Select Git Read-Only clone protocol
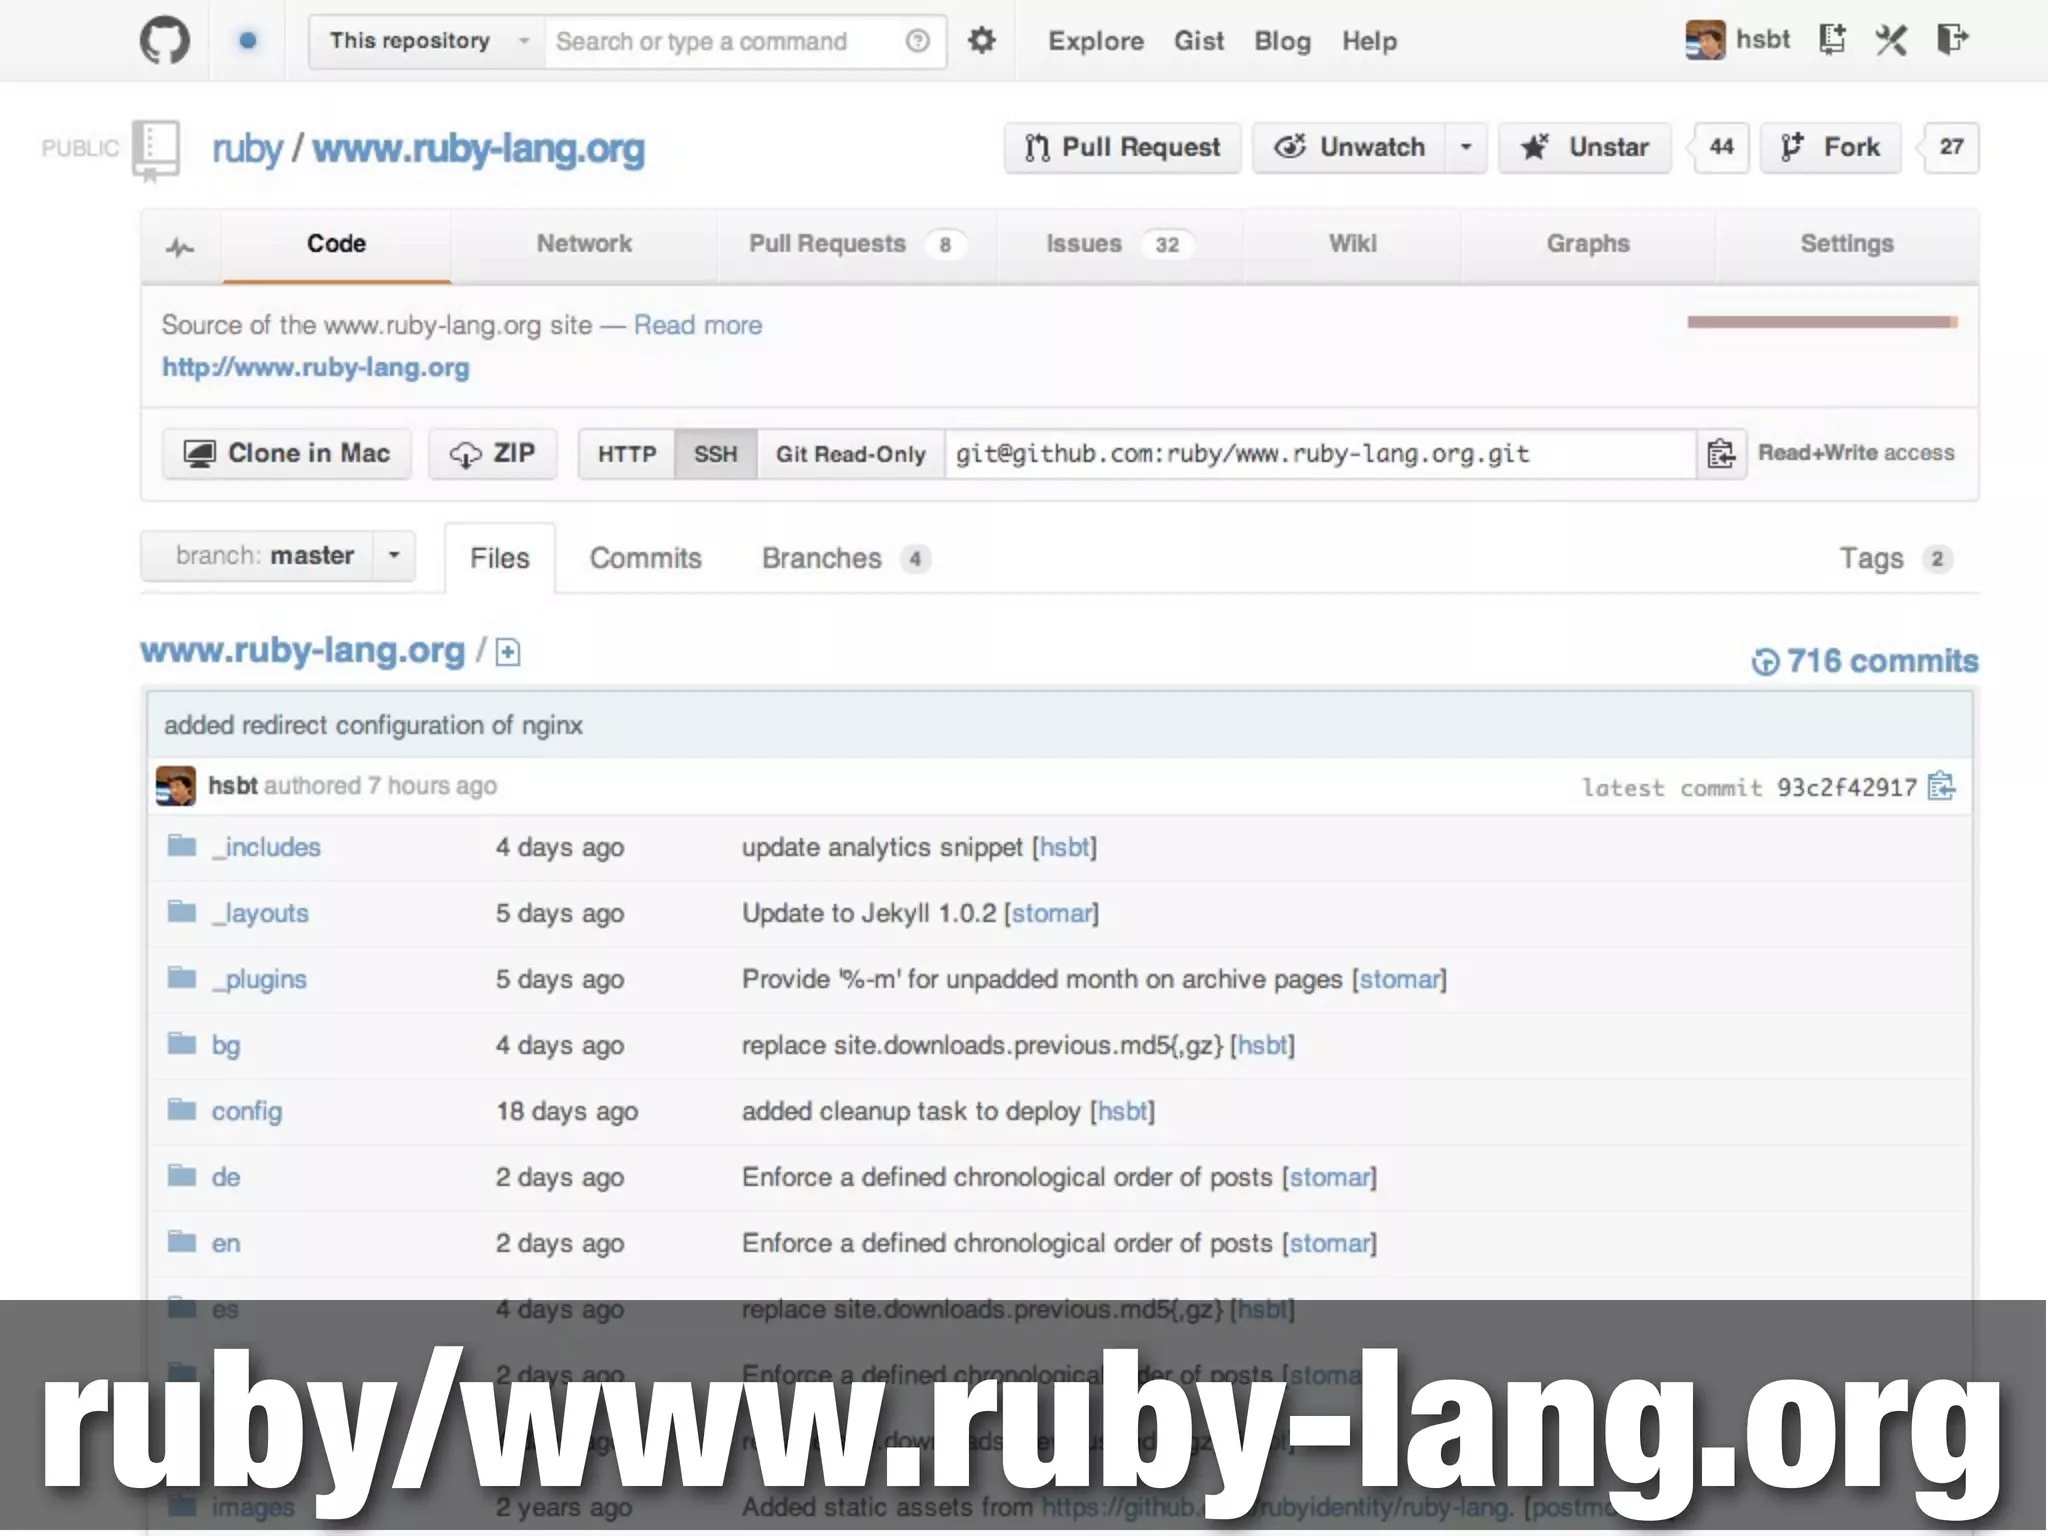The height and width of the screenshot is (1536, 2048). coord(851,454)
